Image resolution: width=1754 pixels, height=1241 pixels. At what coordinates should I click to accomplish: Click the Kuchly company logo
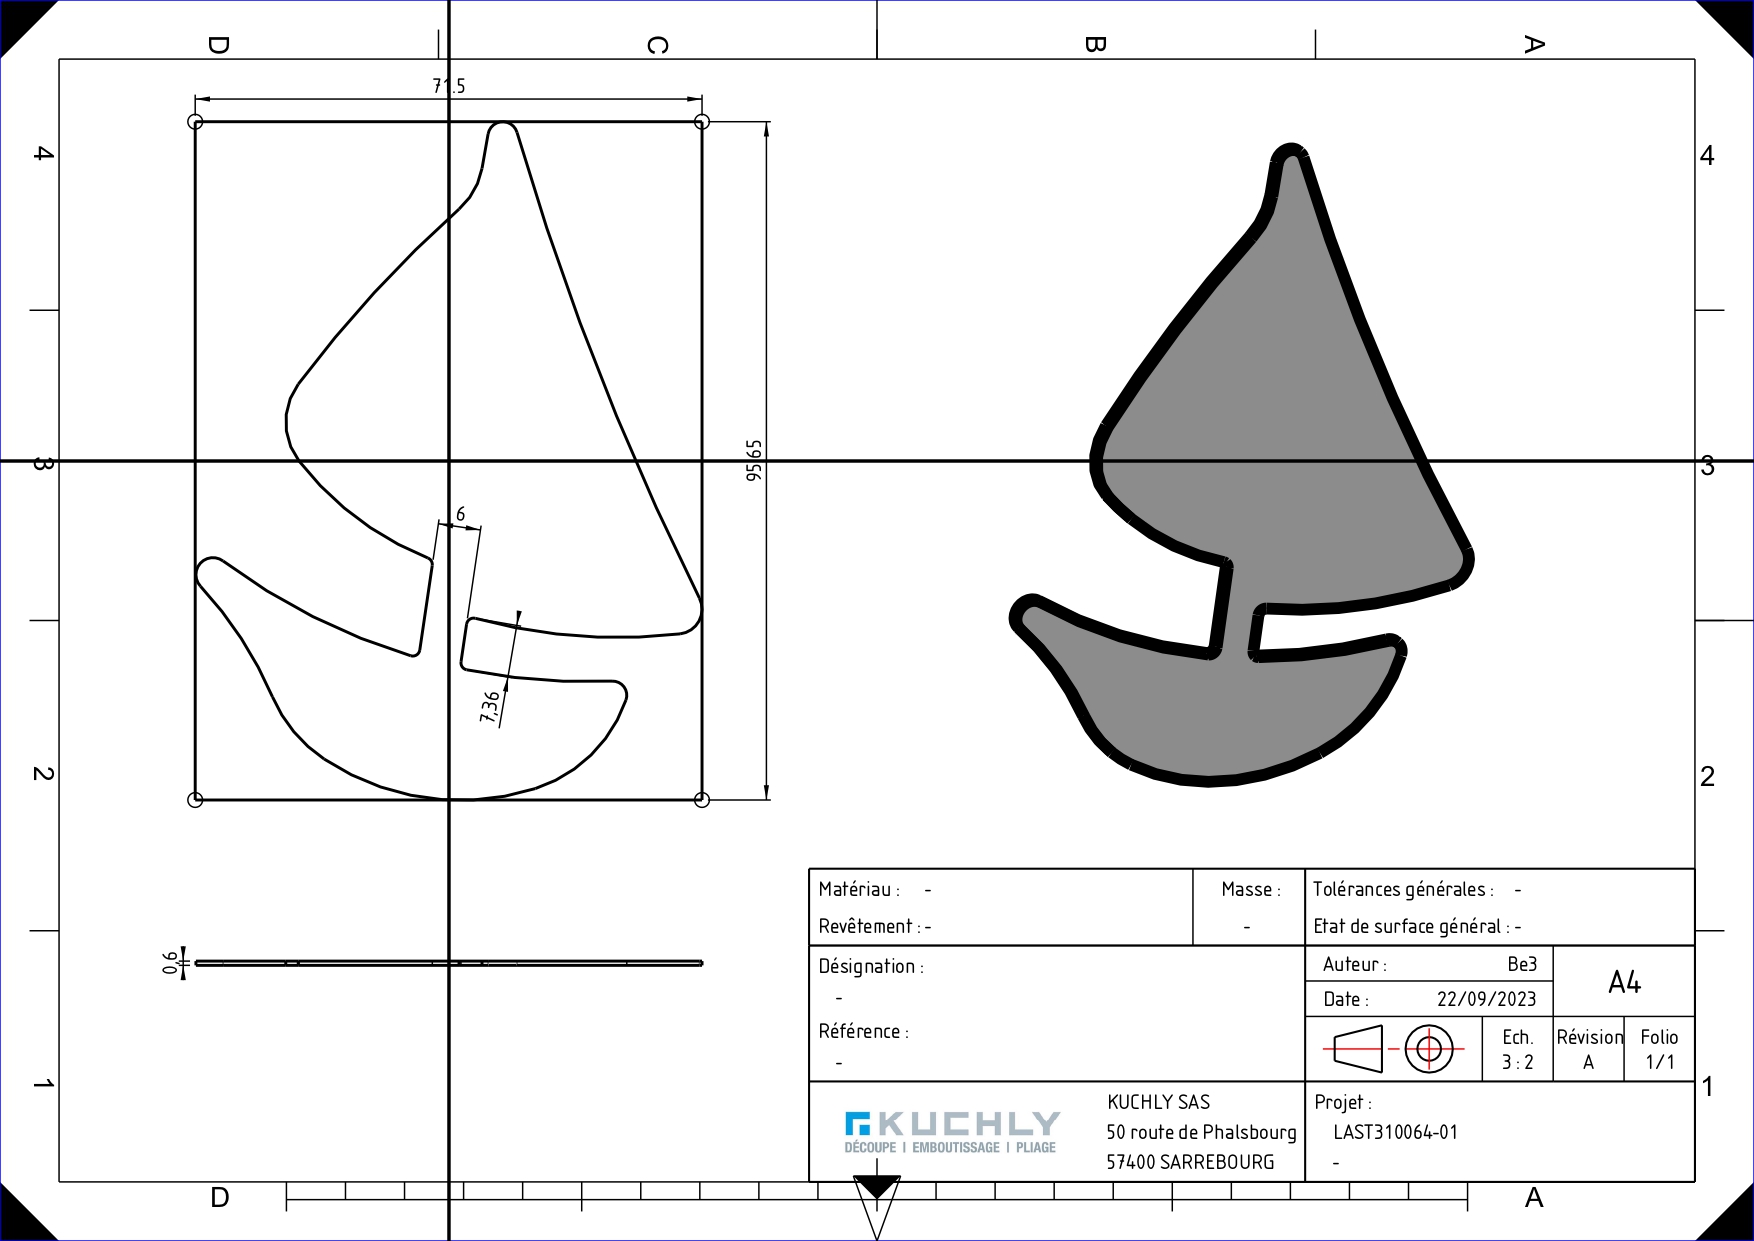951,1132
